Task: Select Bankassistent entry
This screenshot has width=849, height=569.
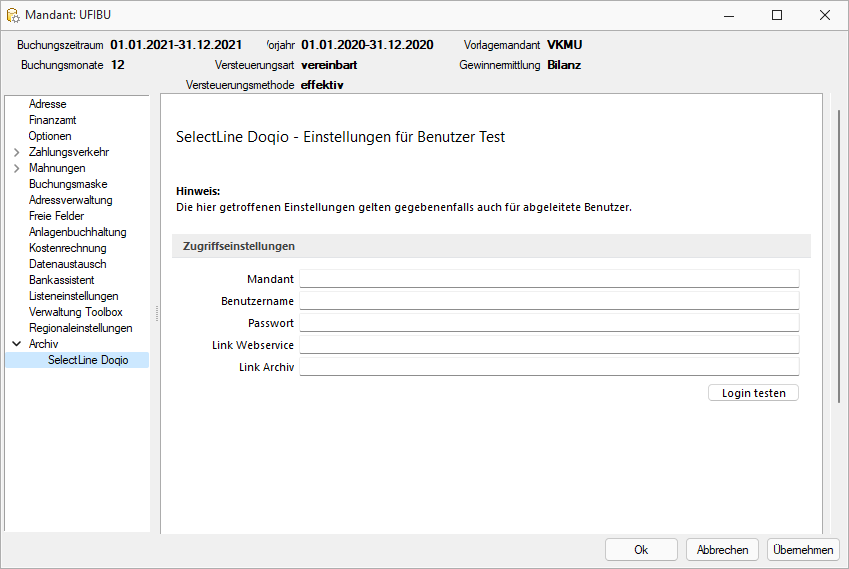Action: (x=62, y=280)
